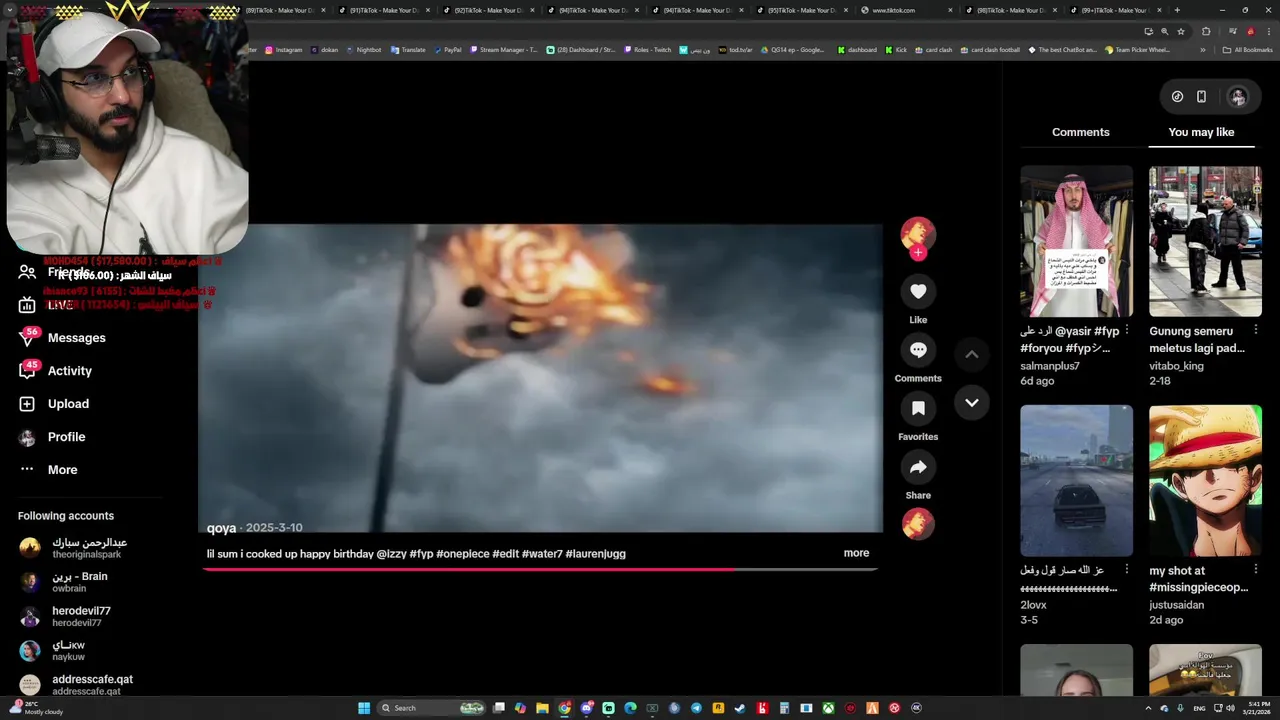Open comments via the speech bubble icon
The height and width of the screenshot is (720, 1280).
coord(918,350)
